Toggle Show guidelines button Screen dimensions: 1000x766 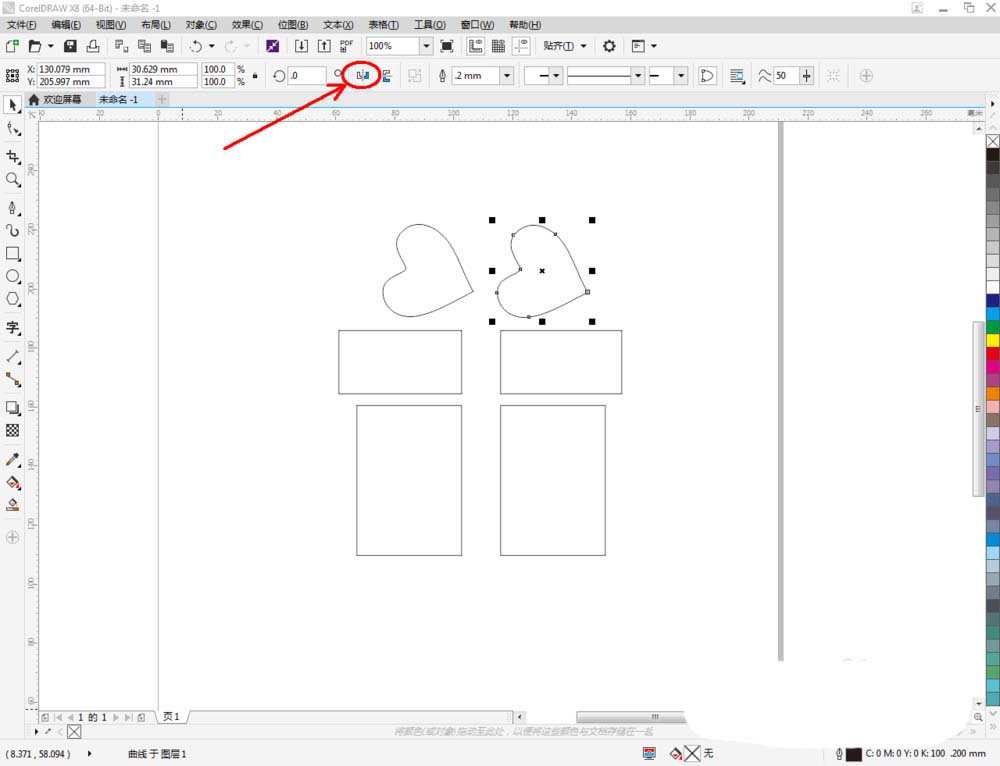521,46
